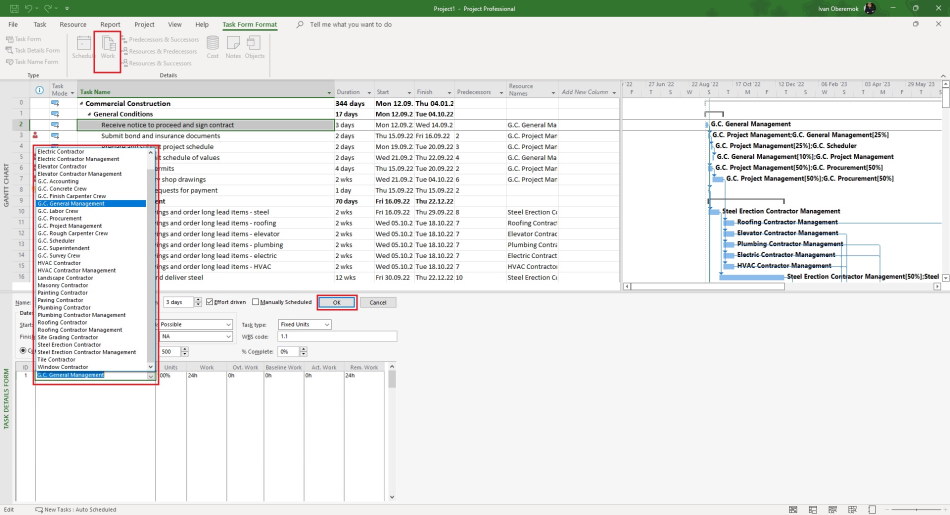Open the constraint date NA dropdown
Viewport: 950px width, 515px height.
coord(228,336)
